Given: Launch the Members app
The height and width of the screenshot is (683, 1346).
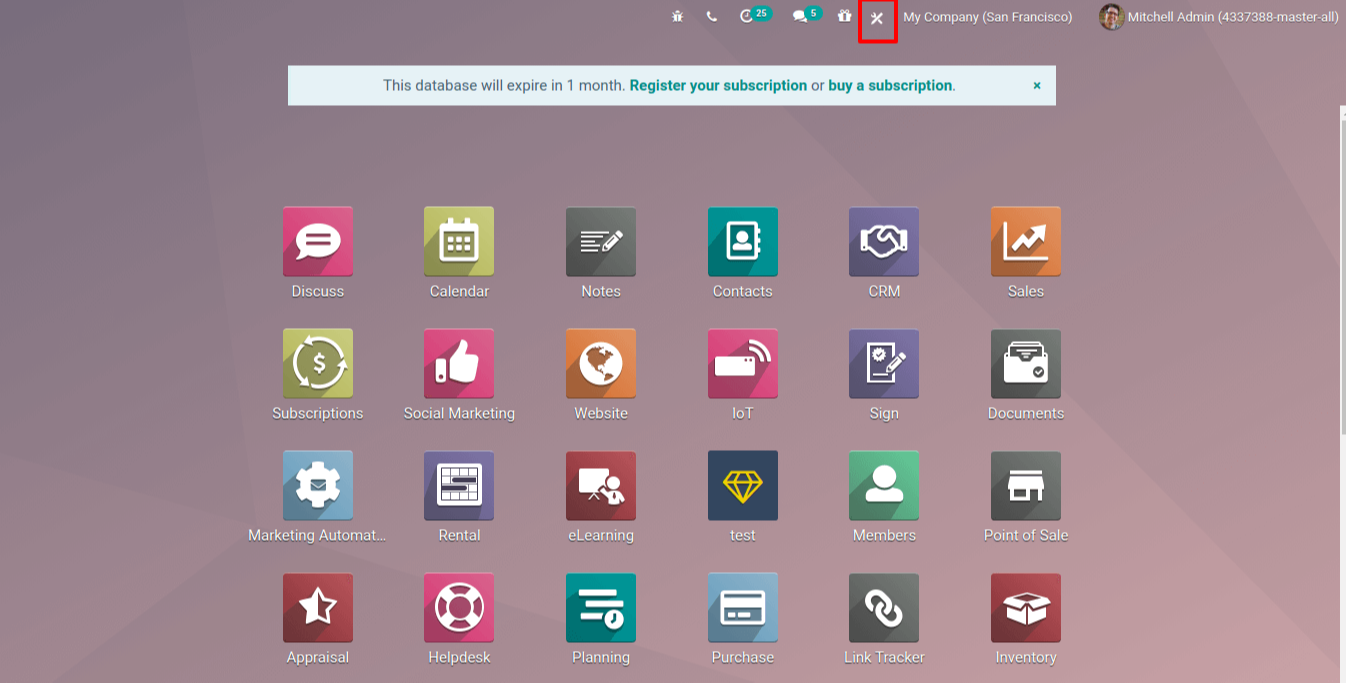Looking at the screenshot, I should coord(884,486).
